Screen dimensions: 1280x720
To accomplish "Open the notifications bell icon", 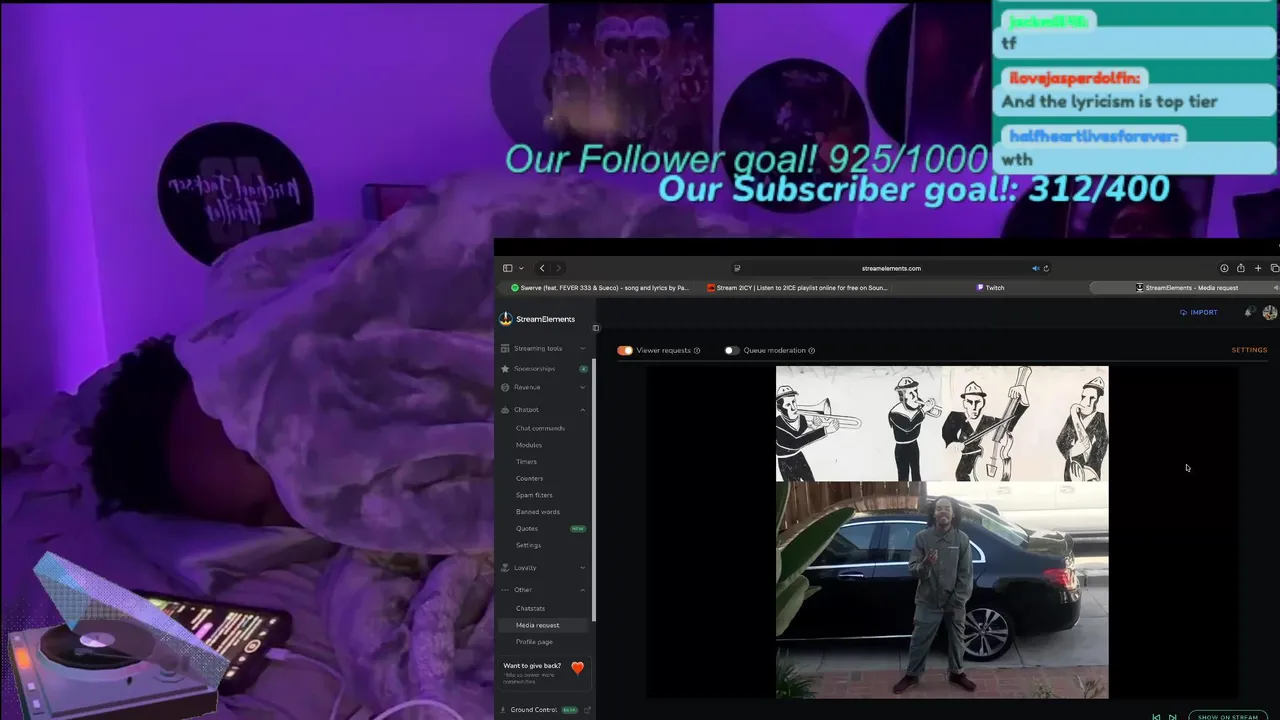I will click(x=1249, y=312).
